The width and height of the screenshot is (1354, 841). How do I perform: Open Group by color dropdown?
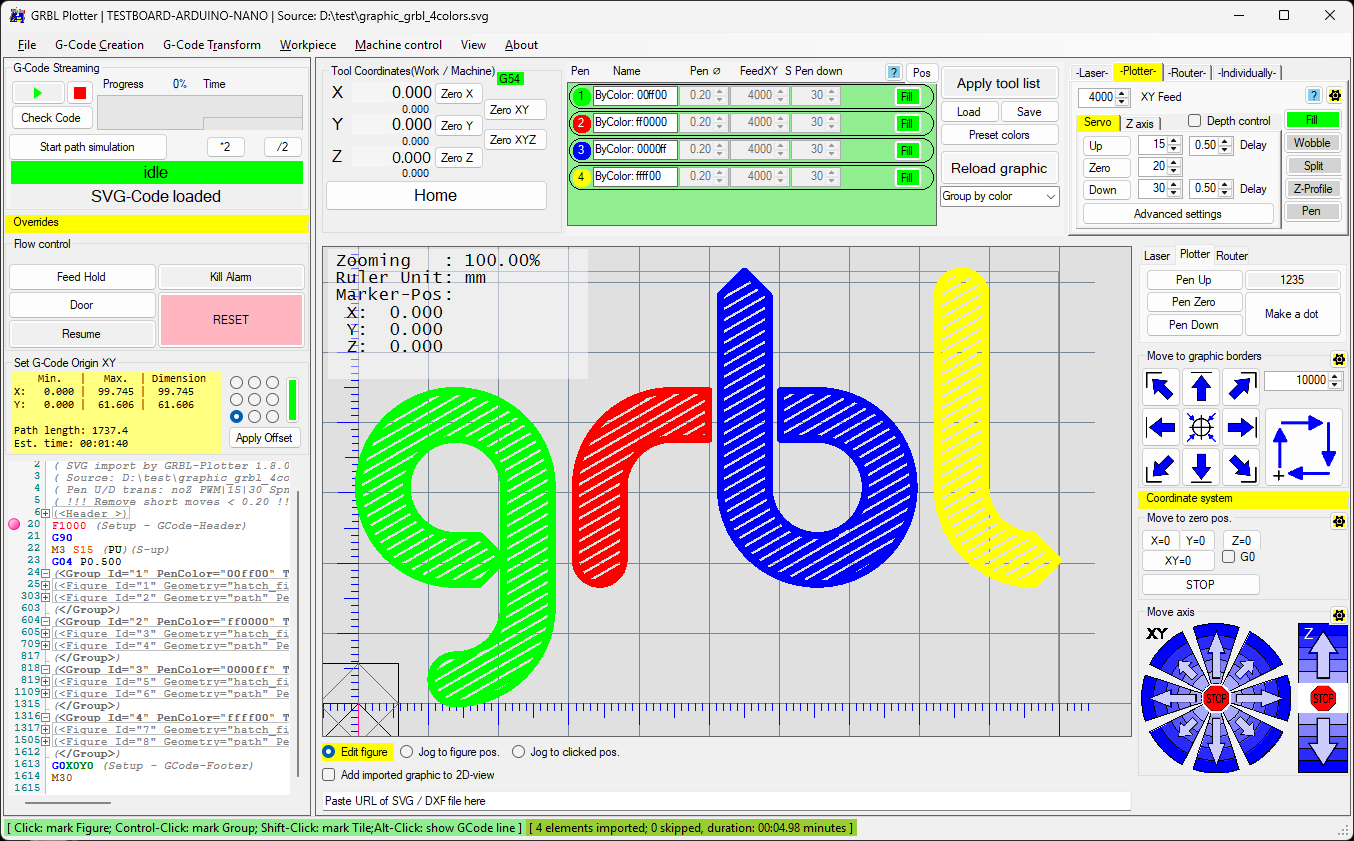coord(1000,196)
